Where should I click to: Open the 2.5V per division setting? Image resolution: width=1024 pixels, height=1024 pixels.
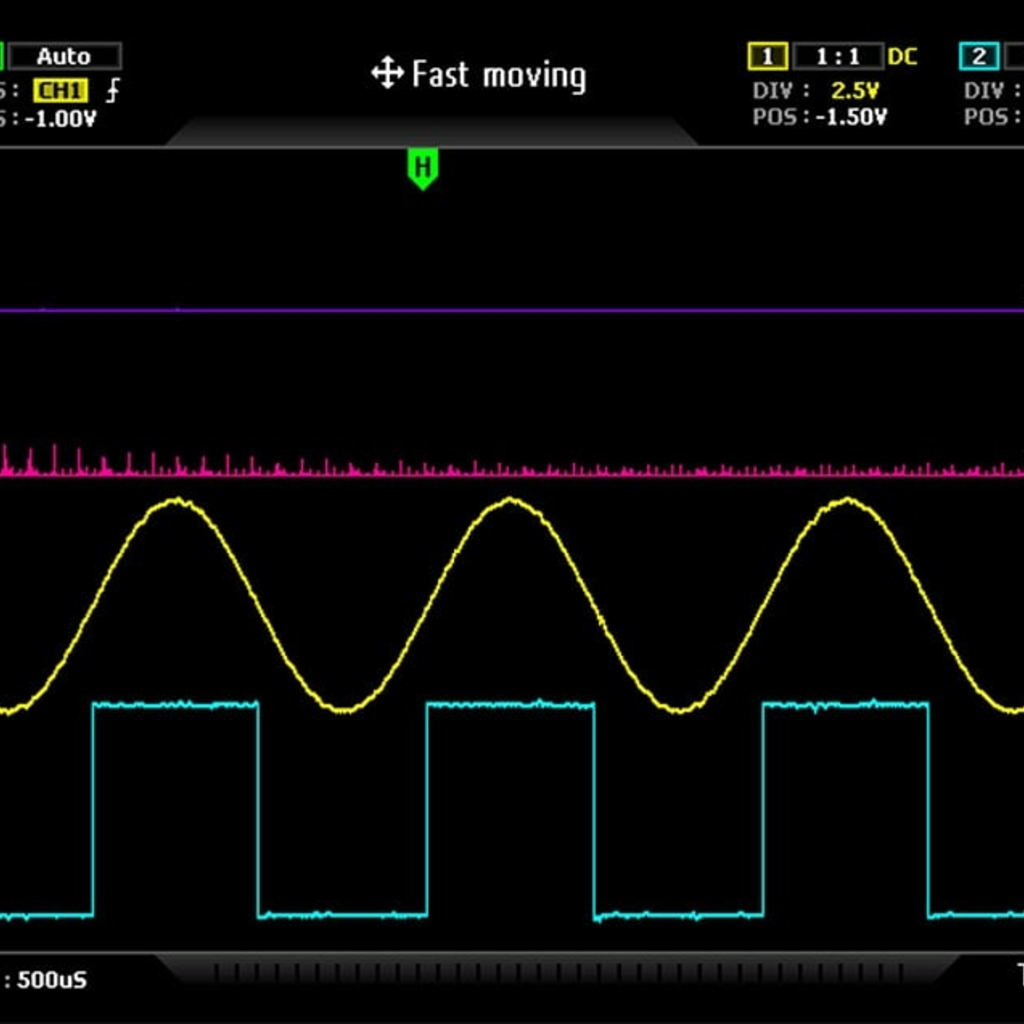(x=854, y=91)
